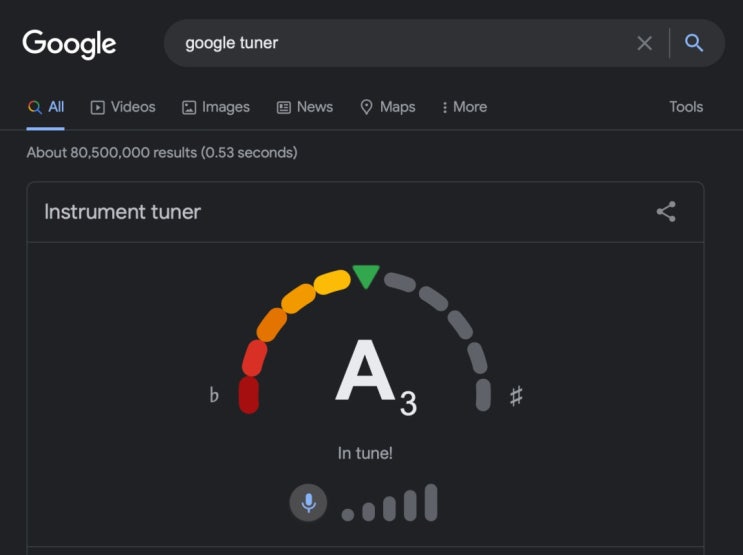Open the Images tab
Screen dimensions: 743x555
point(216,107)
